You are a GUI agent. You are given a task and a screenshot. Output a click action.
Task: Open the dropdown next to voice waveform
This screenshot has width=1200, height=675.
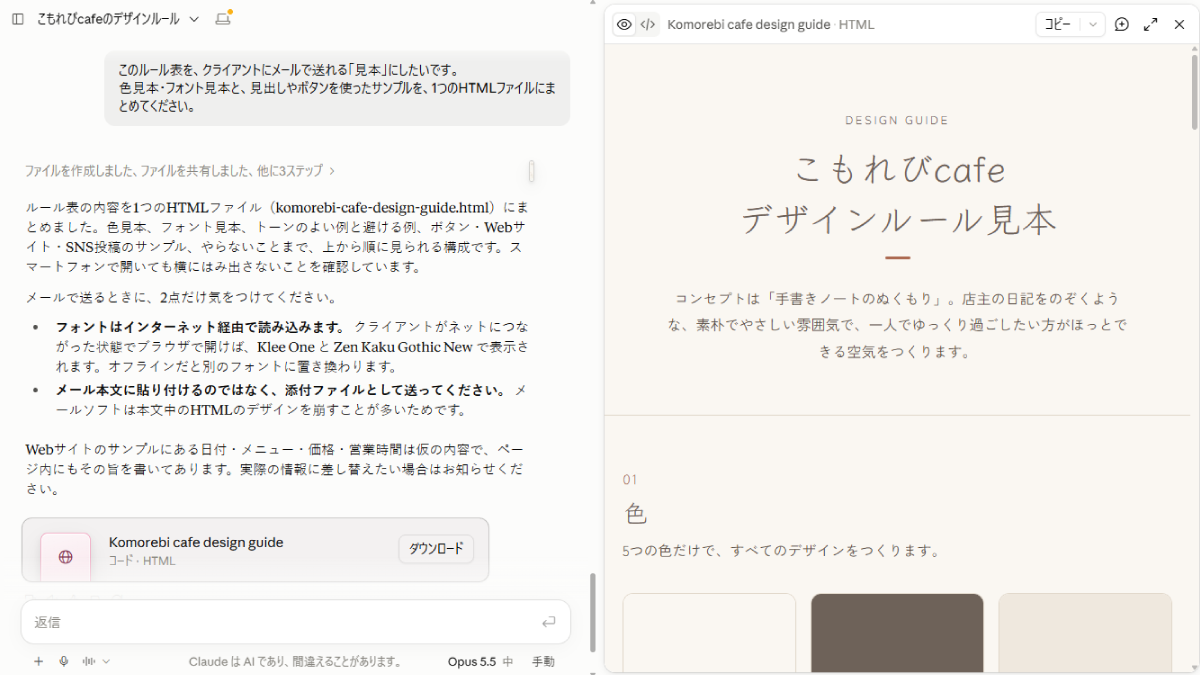tap(106, 661)
